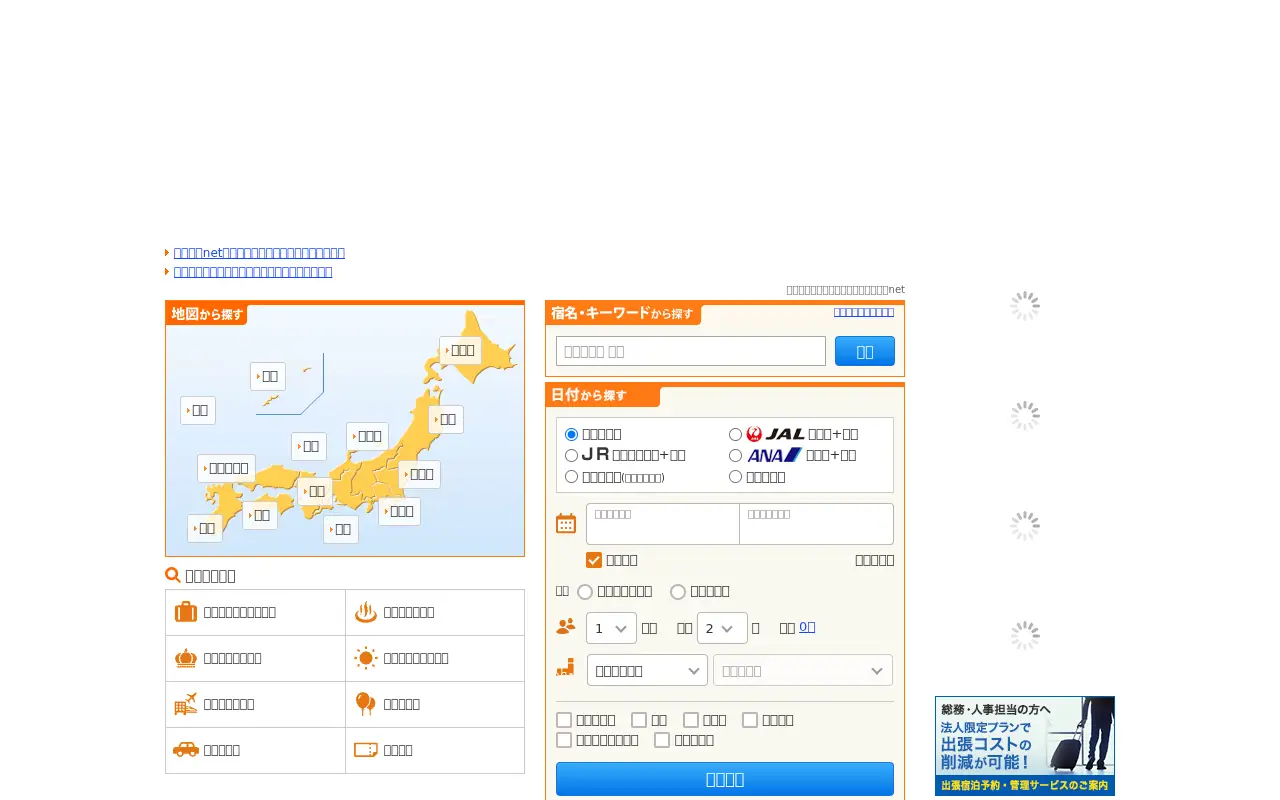Click the '地図から探す' panel header
1280x800 pixels.
[207, 314]
